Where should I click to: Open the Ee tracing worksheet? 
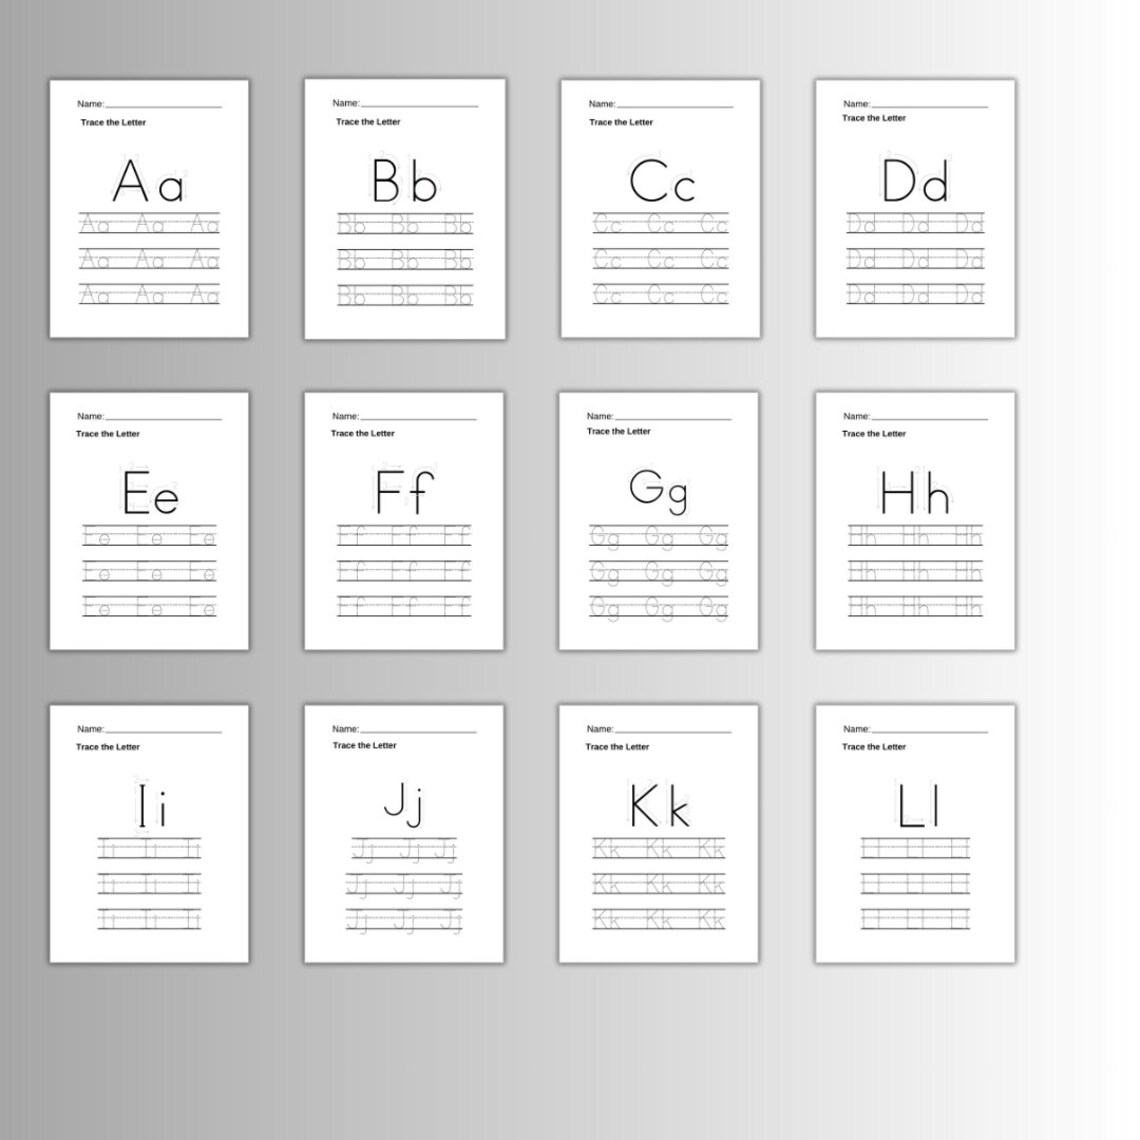[150, 520]
